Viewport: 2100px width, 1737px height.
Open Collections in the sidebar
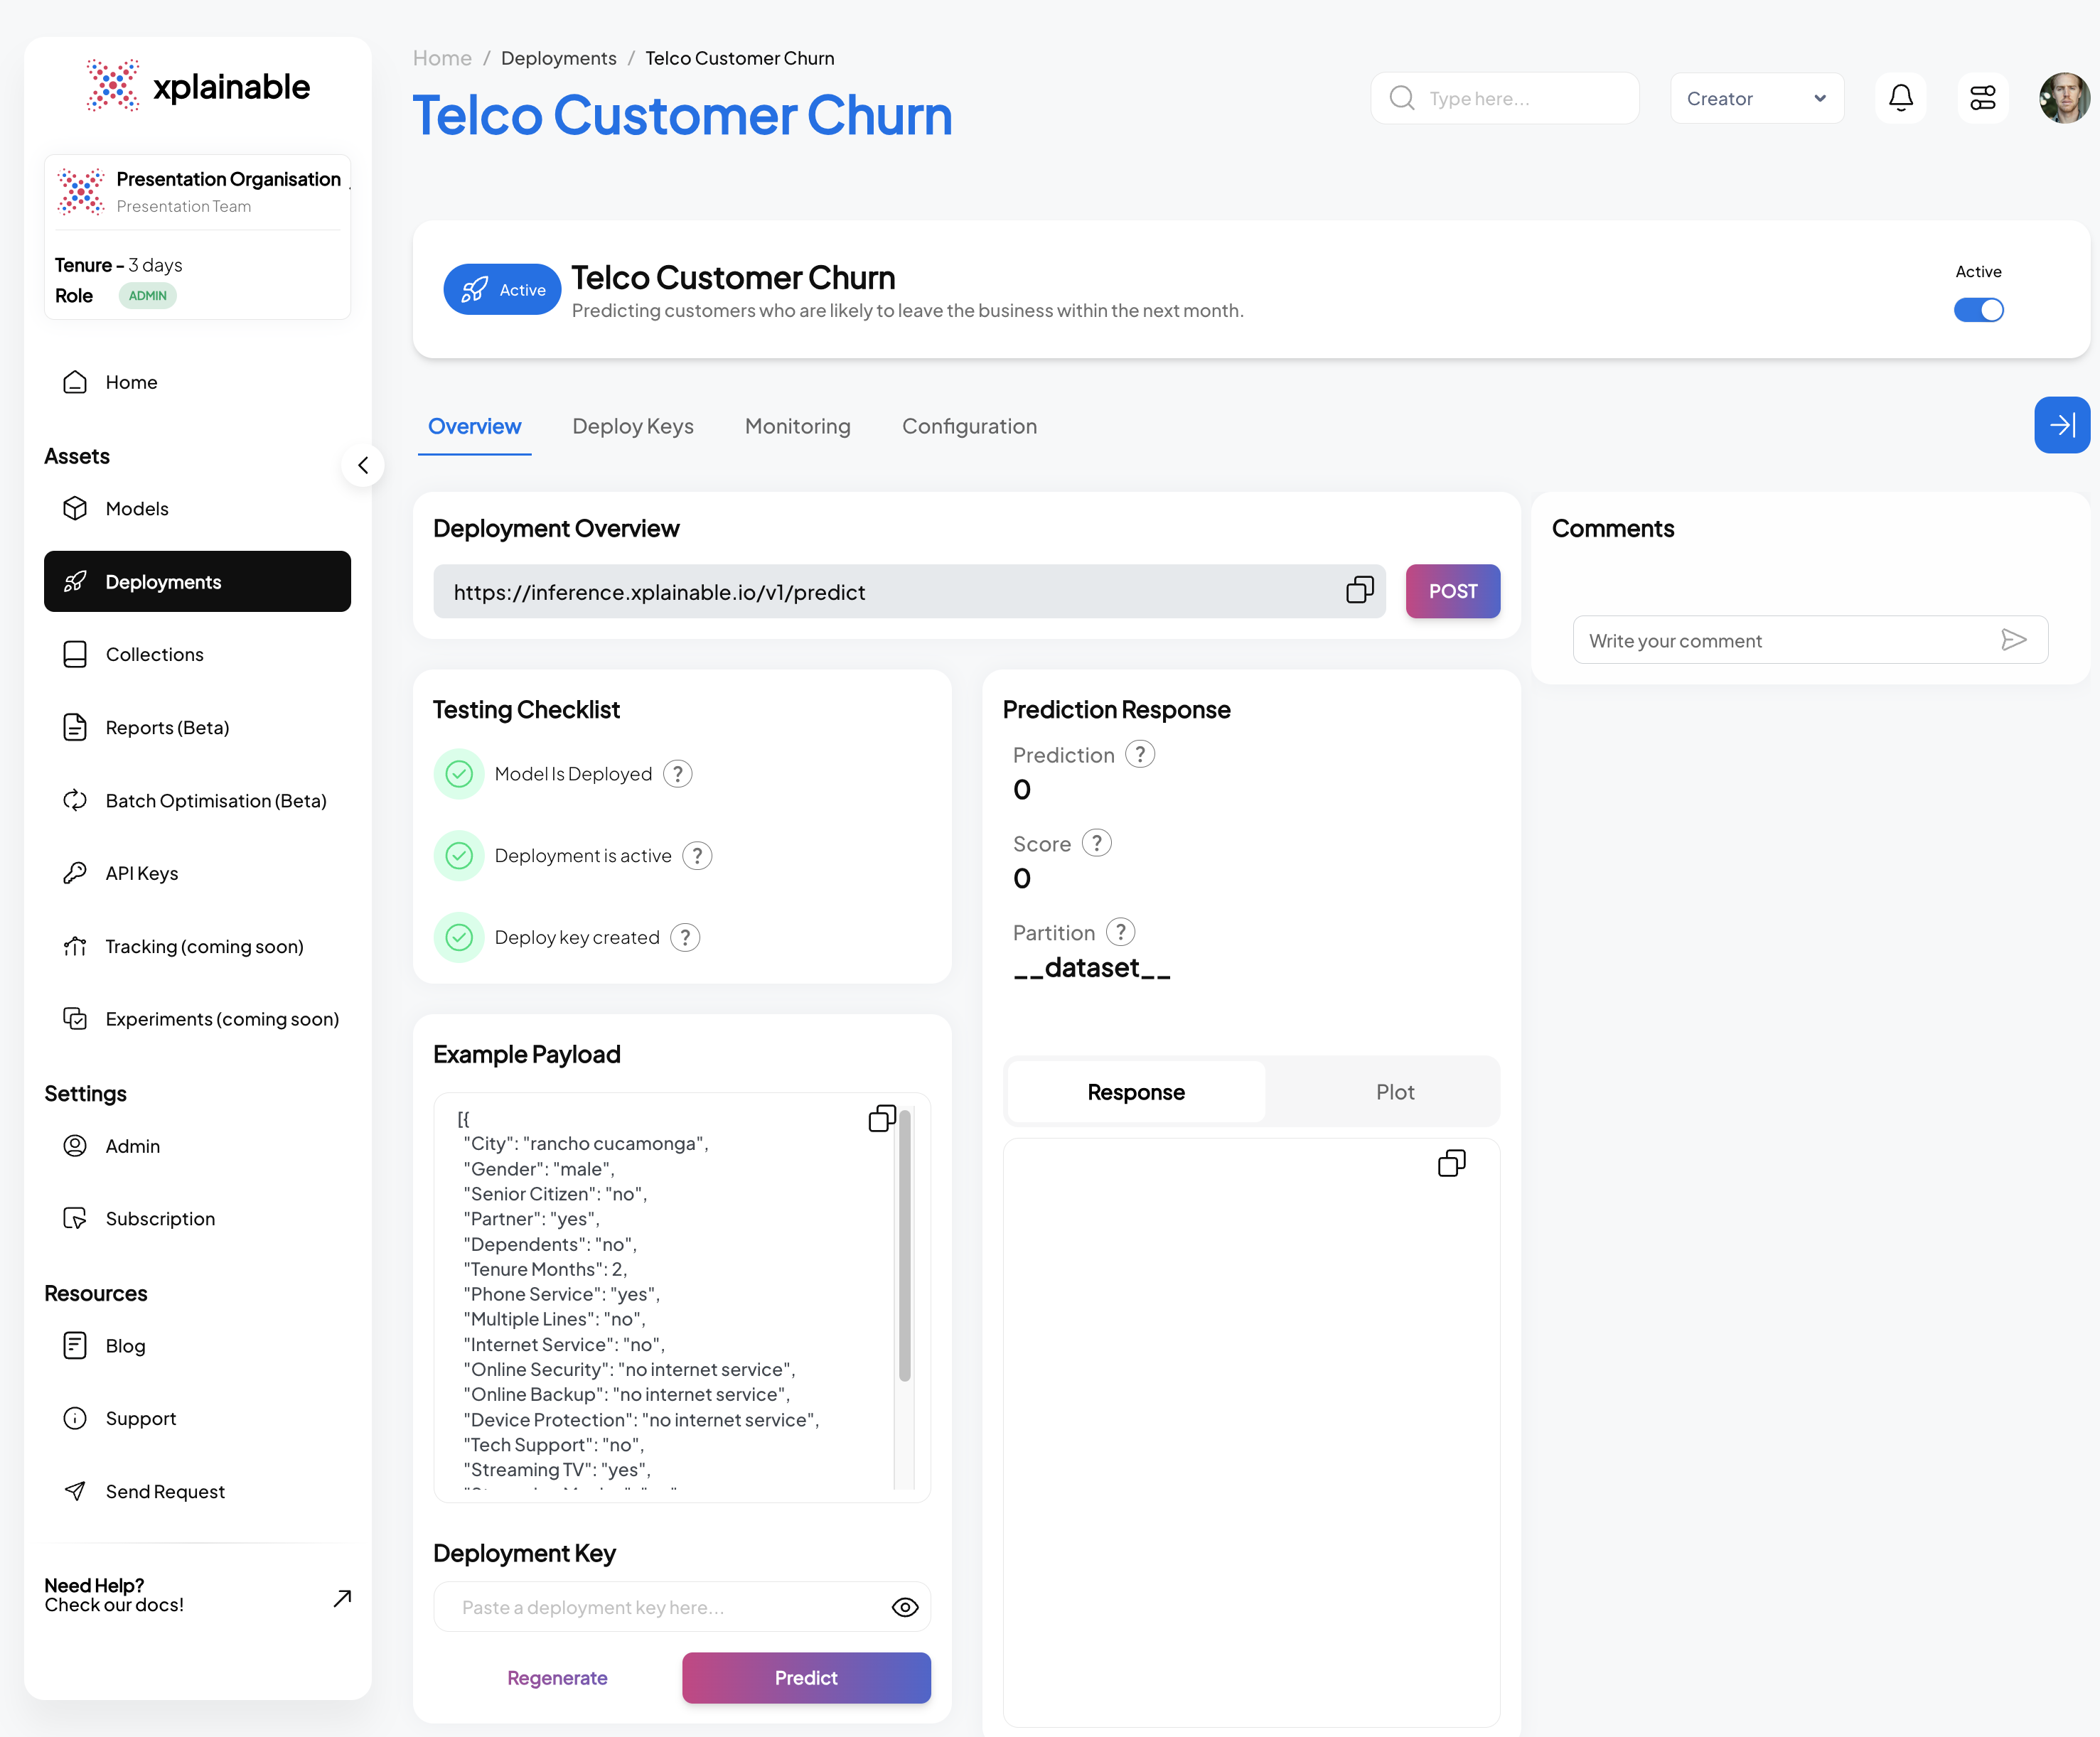pyautogui.click(x=197, y=654)
